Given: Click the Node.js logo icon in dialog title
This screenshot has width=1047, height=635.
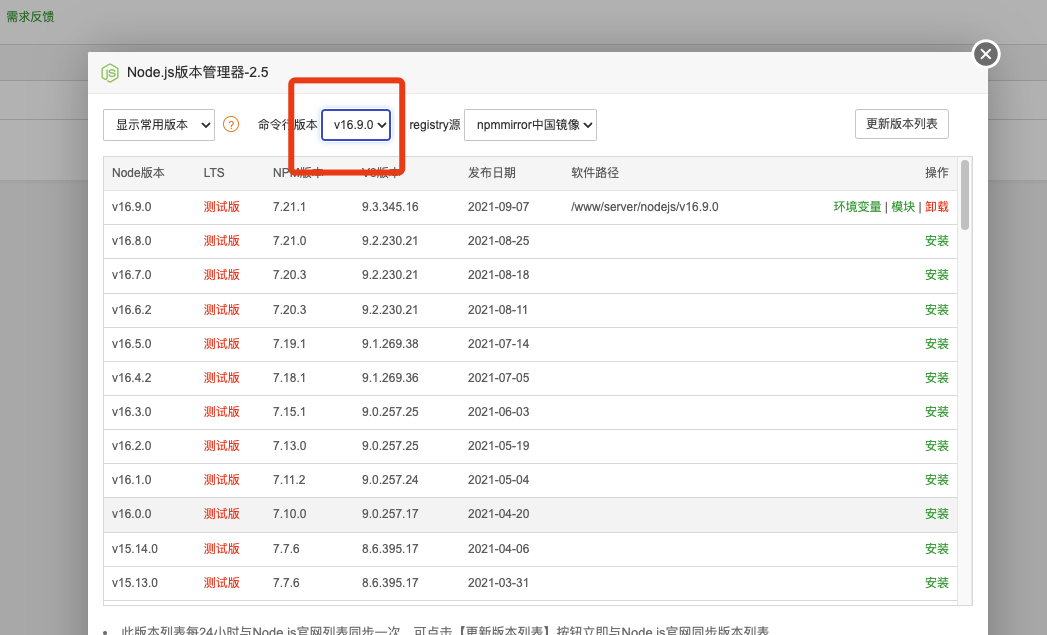Looking at the screenshot, I should (110, 72).
